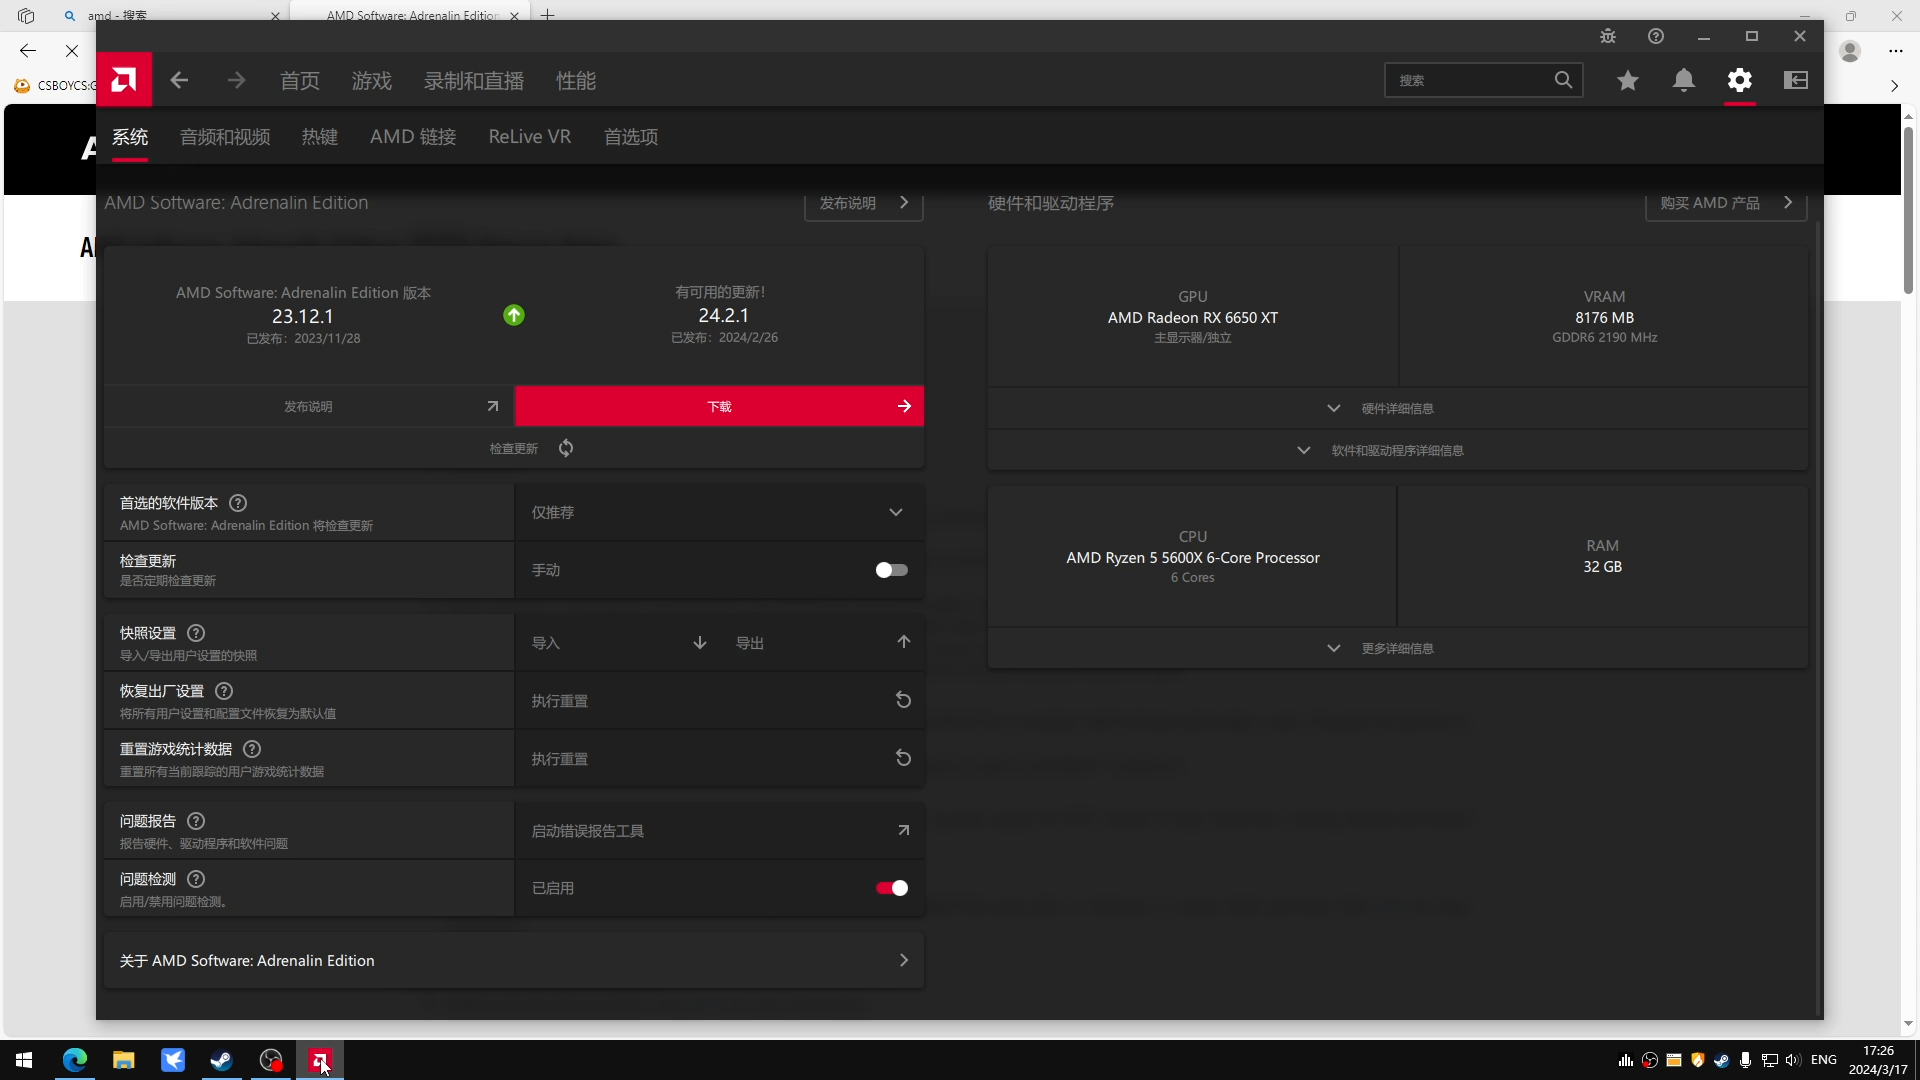Click the search magnifier icon
The image size is (1920, 1080).
[x=1563, y=80]
